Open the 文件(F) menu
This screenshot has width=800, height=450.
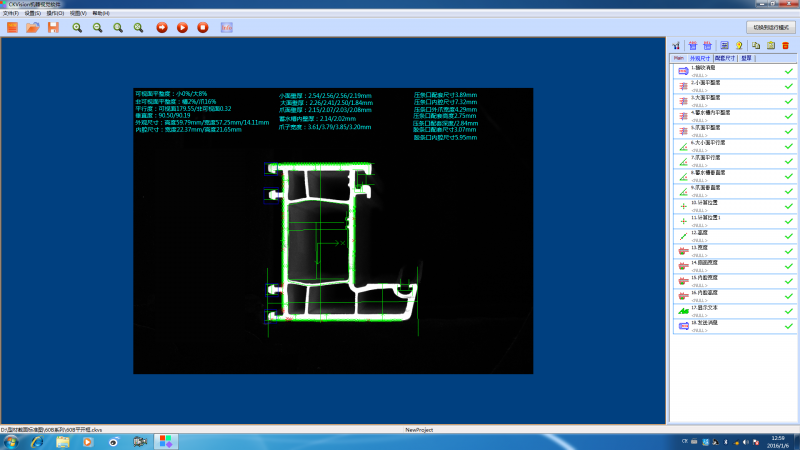(11, 13)
